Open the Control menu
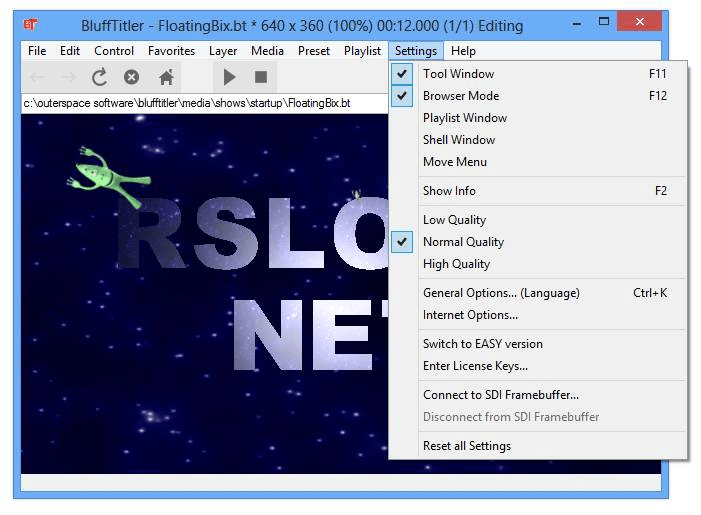Image resolution: width=701 pixels, height=515 pixels. 114,51
